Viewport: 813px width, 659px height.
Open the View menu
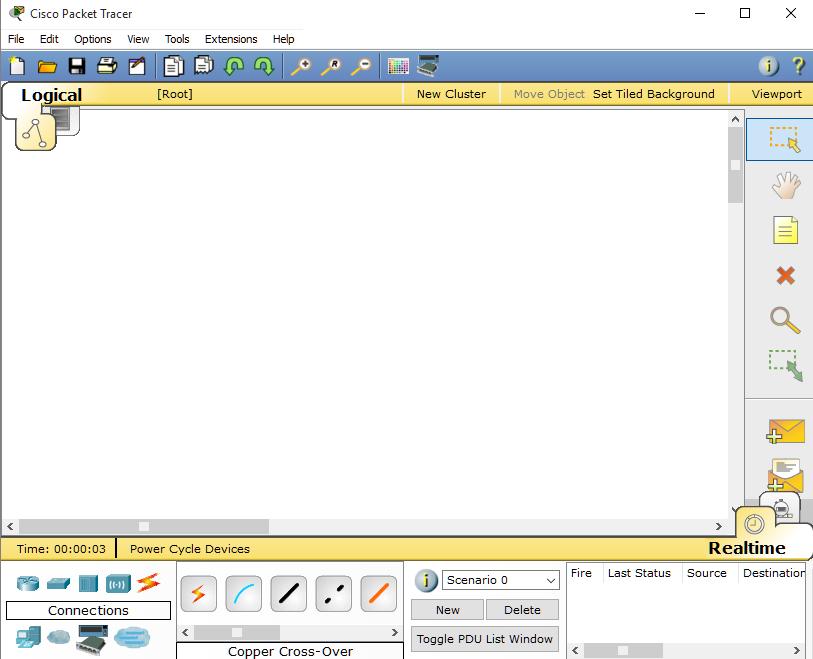[138, 39]
